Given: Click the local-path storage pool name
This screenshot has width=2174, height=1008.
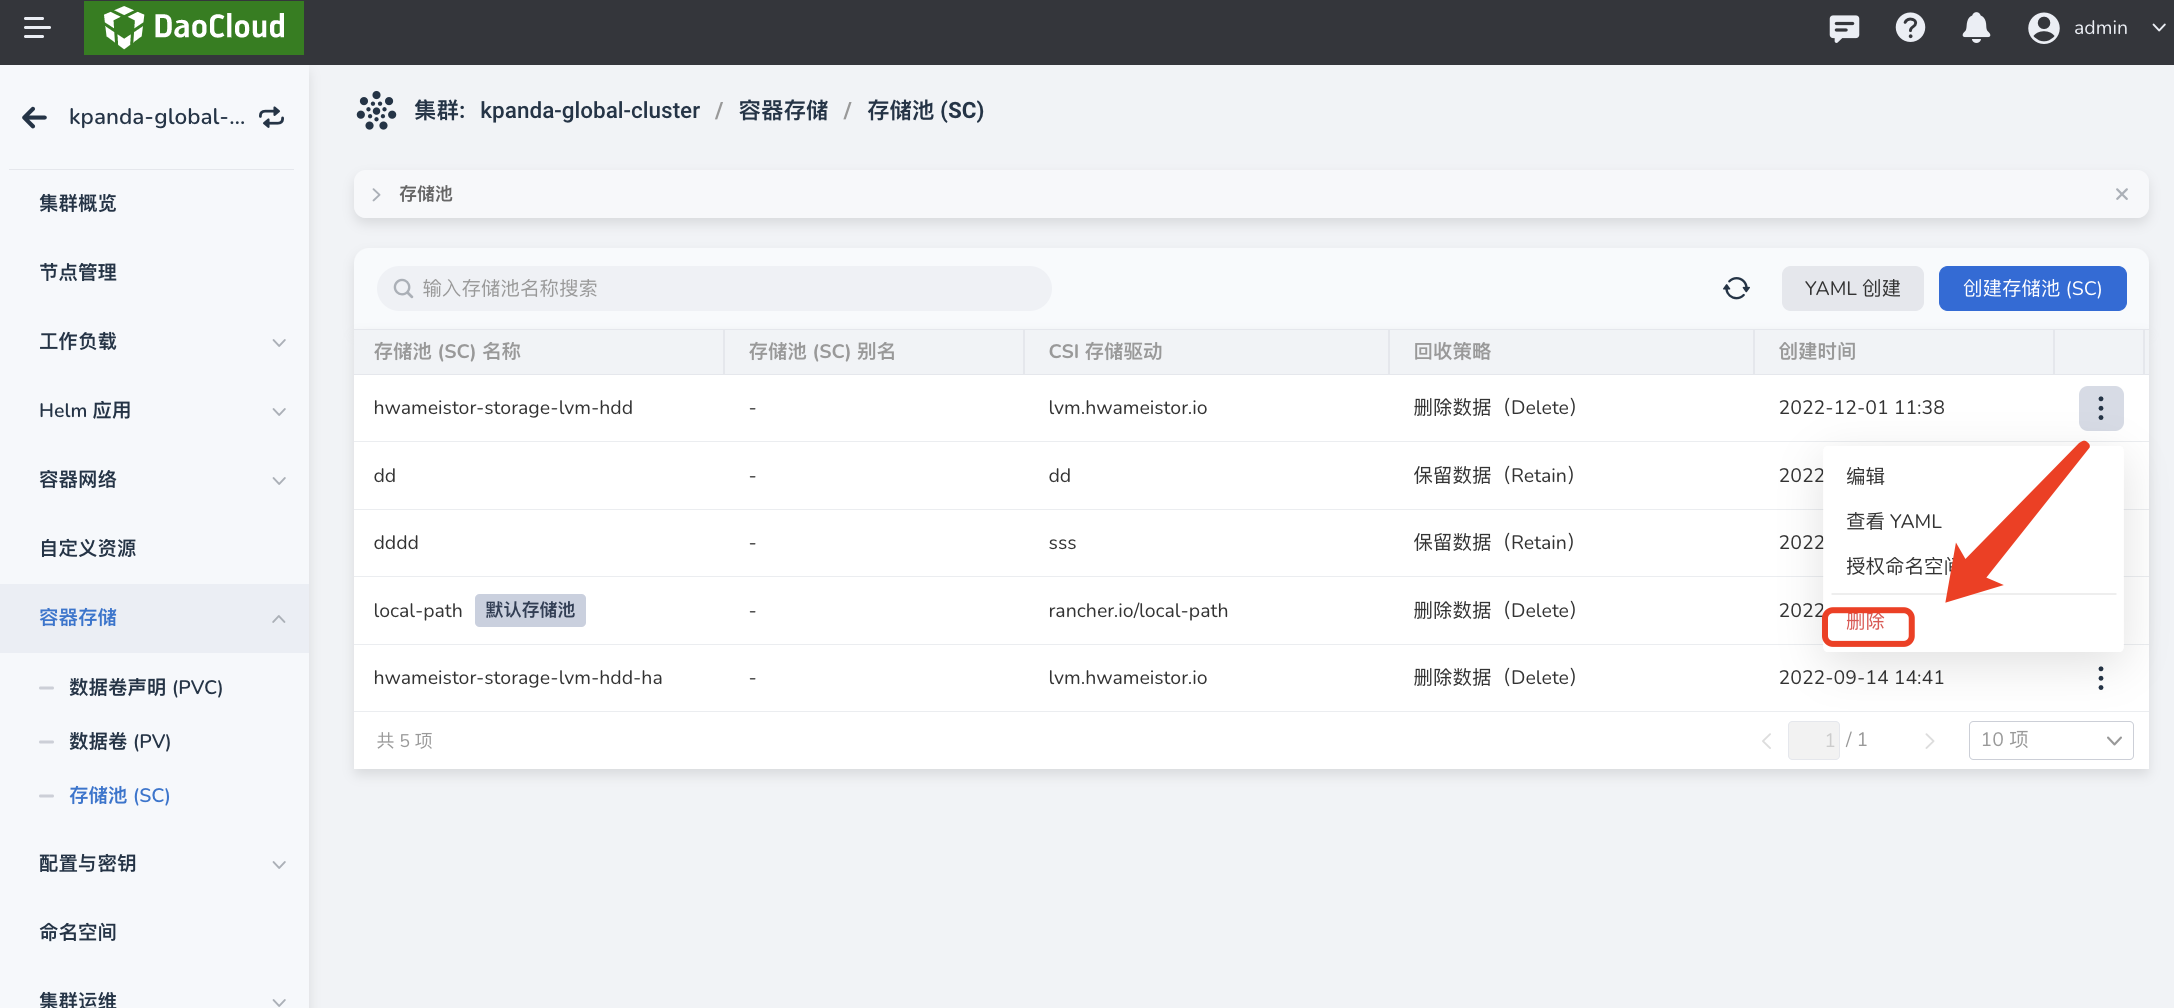Looking at the screenshot, I should (418, 611).
